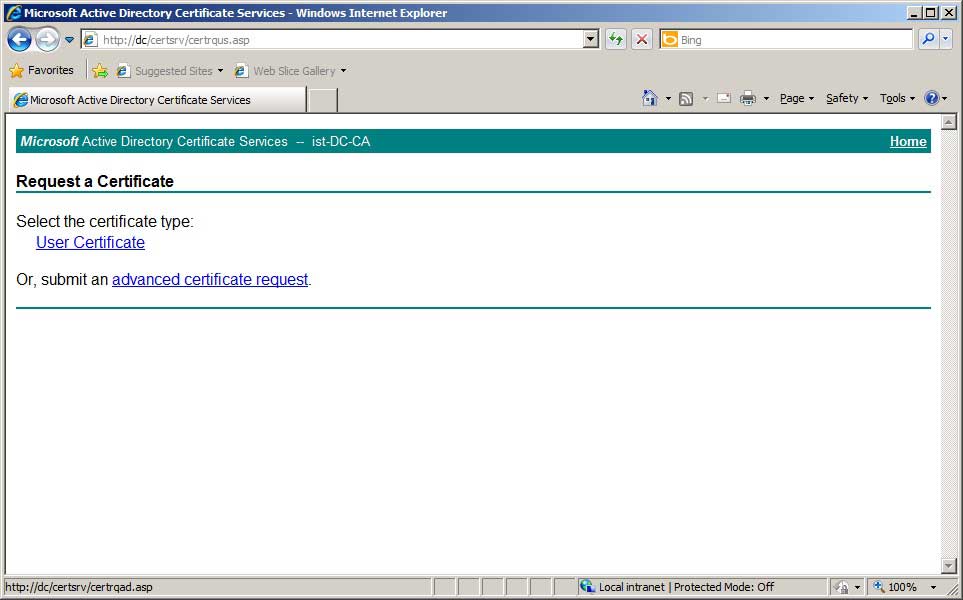
Task: Click the Bing search magnifier button
Action: 927,40
